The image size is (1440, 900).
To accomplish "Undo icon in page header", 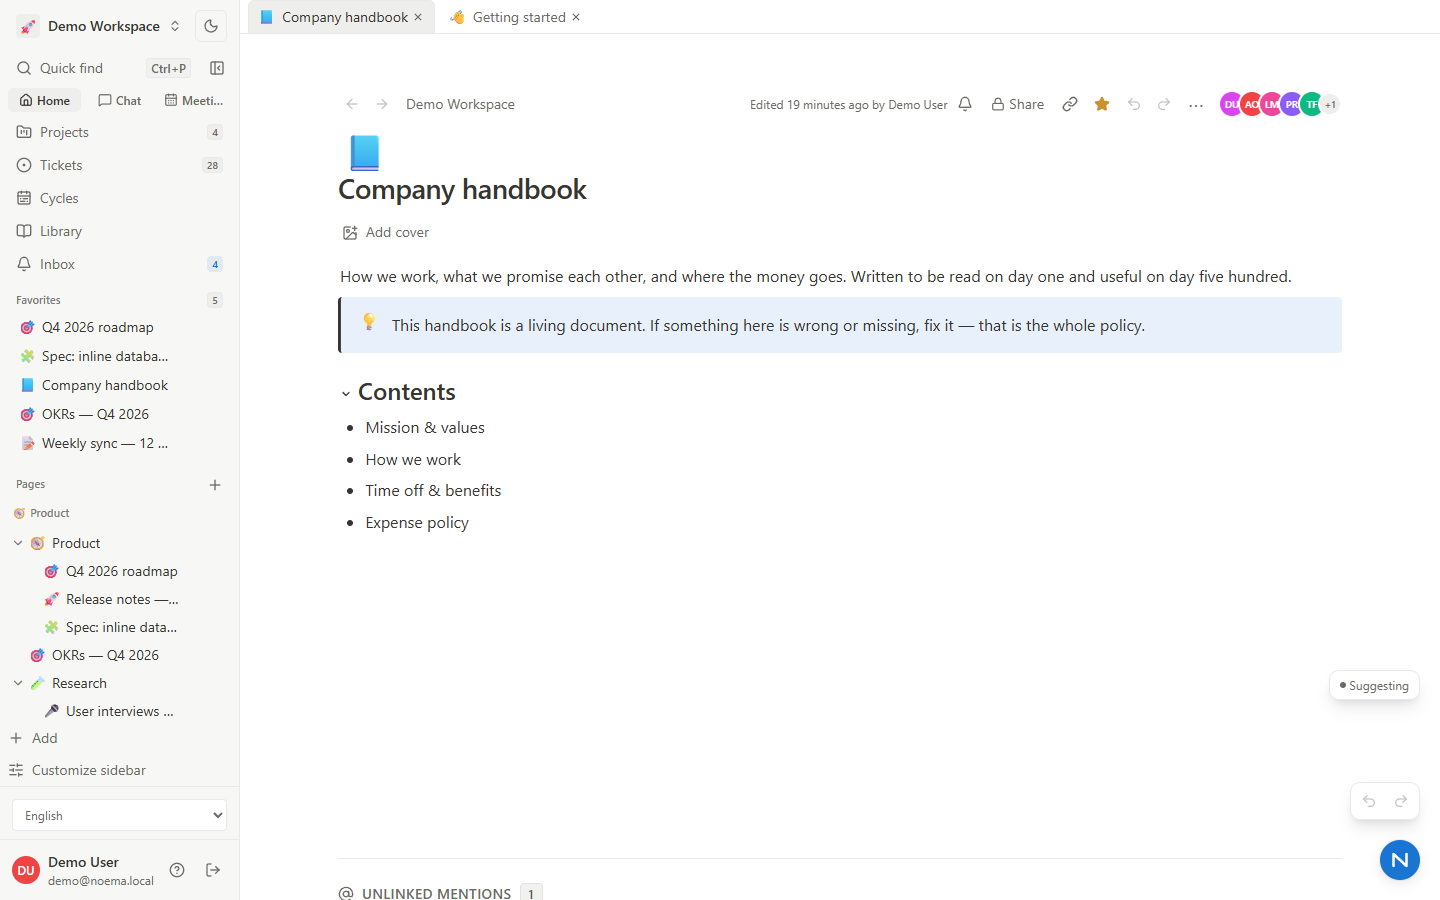I will click(1134, 104).
